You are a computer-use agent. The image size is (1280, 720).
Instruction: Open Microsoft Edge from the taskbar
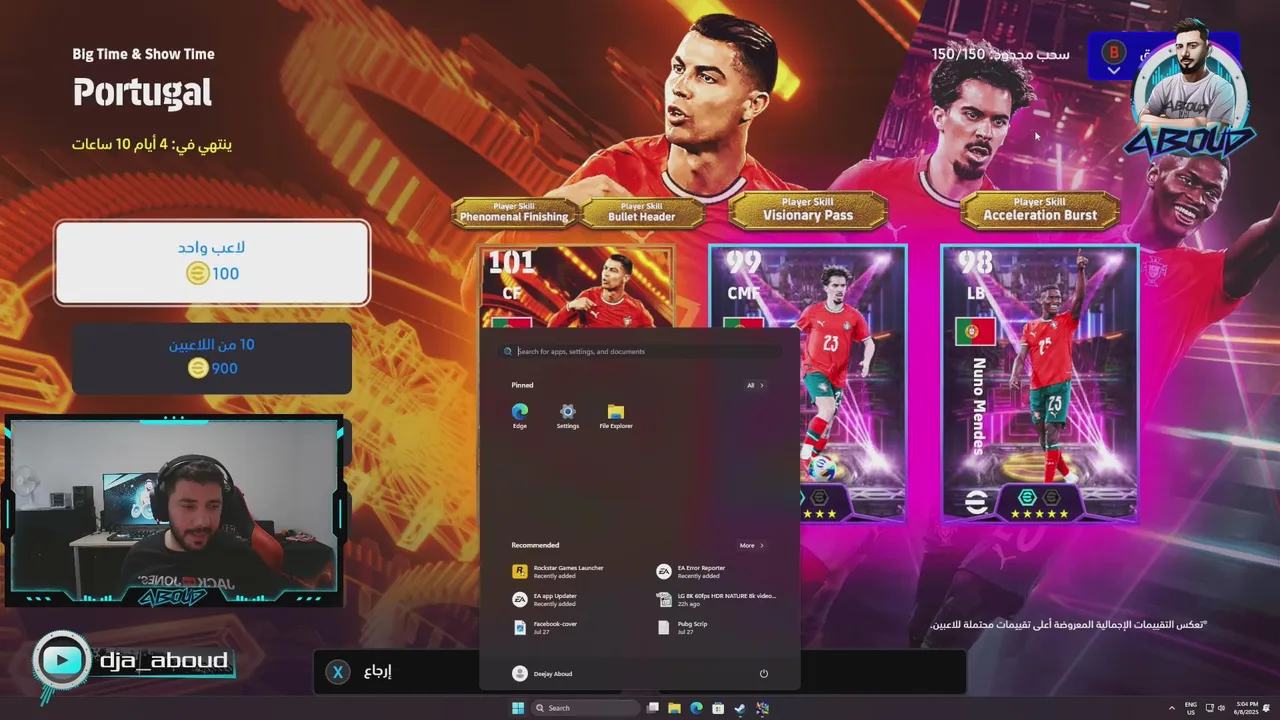697,708
